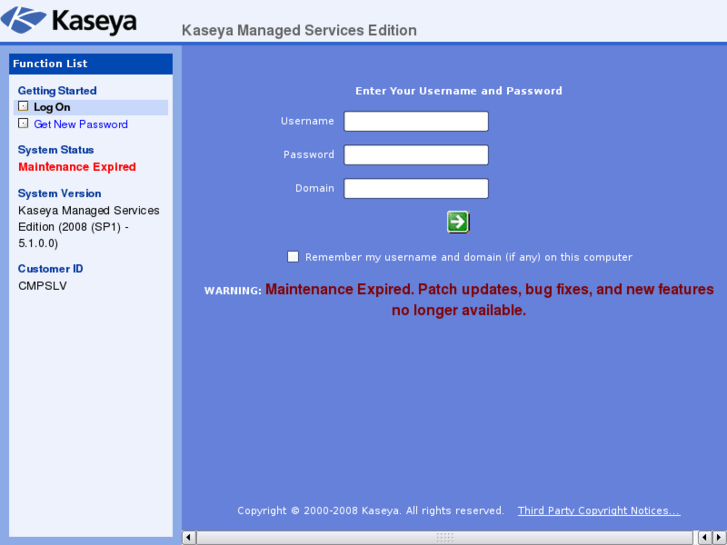Screen dimensions: 727x545
Task: Focus the Username input field
Action: point(416,122)
